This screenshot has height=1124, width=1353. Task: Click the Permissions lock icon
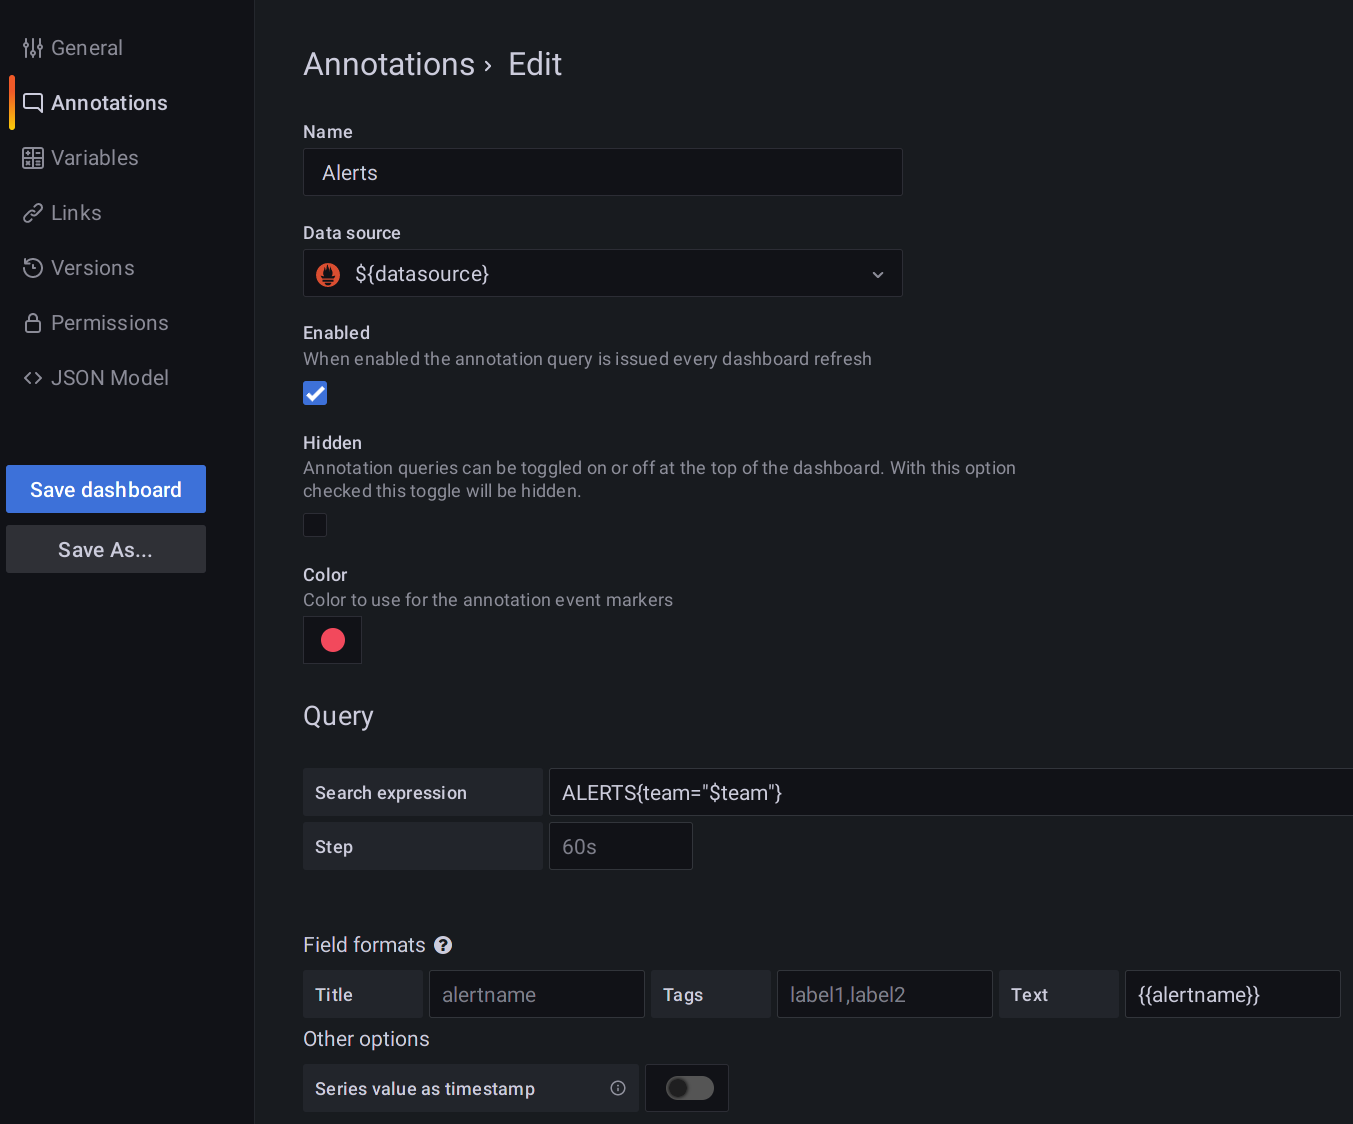click(32, 322)
